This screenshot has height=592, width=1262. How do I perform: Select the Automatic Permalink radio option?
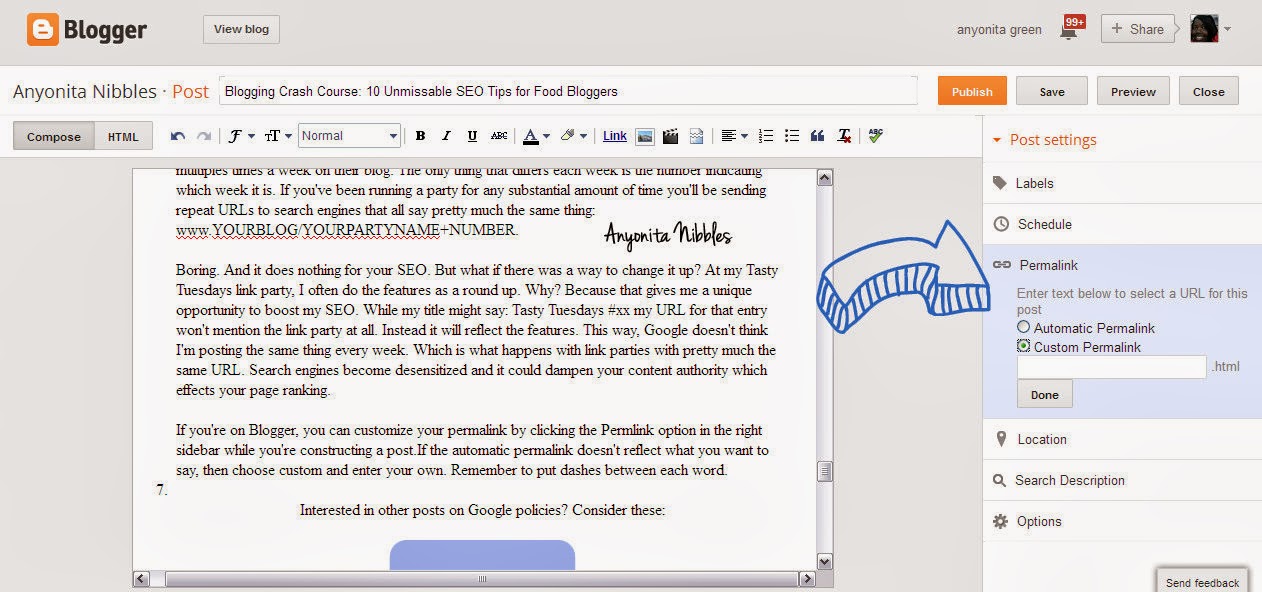tap(1023, 327)
